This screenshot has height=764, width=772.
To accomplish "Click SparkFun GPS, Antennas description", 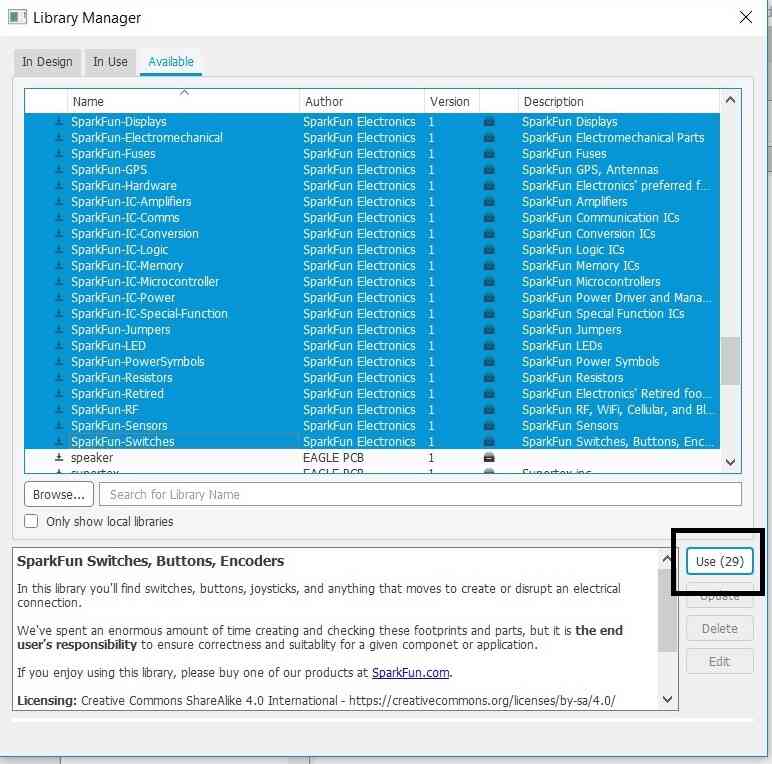I will pos(590,170).
